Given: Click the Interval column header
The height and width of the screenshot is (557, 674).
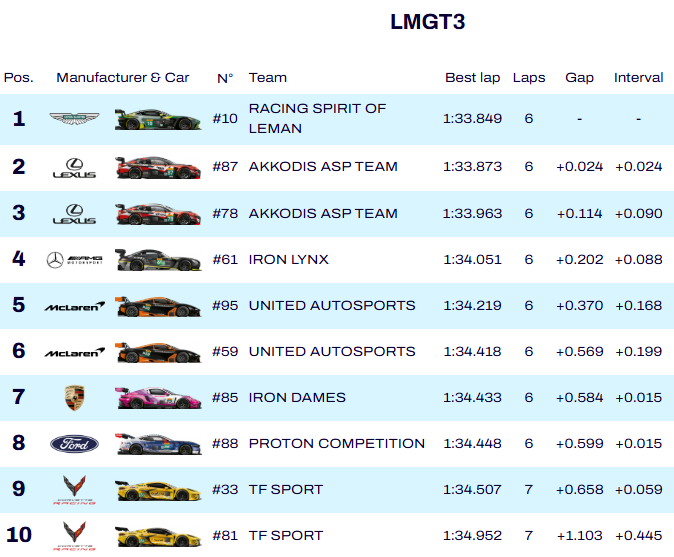Looking at the screenshot, I should (638, 77).
